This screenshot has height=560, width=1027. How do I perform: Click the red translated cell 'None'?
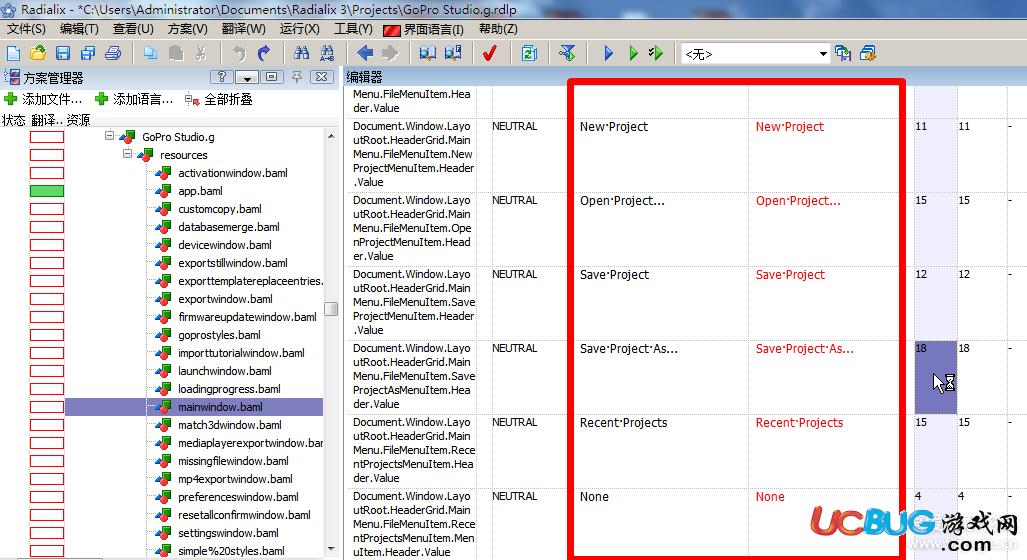tap(770, 497)
